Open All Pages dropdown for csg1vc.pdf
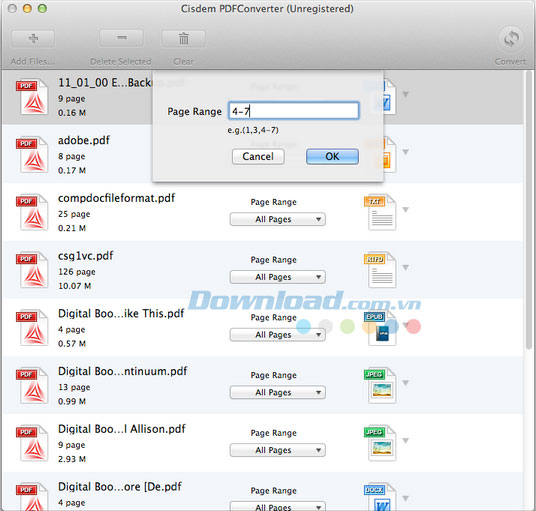Viewport: 536px width, 511px height. (278, 277)
